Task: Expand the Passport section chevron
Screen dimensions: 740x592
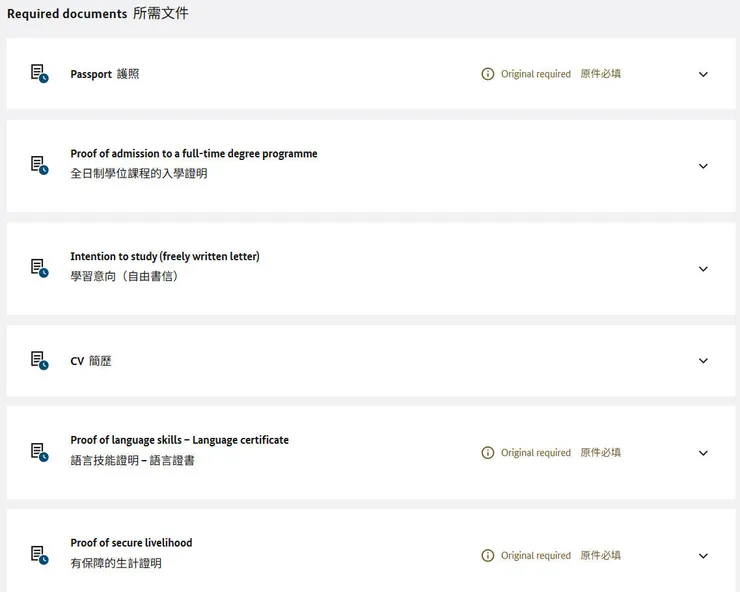Action: (x=703, y=74)
